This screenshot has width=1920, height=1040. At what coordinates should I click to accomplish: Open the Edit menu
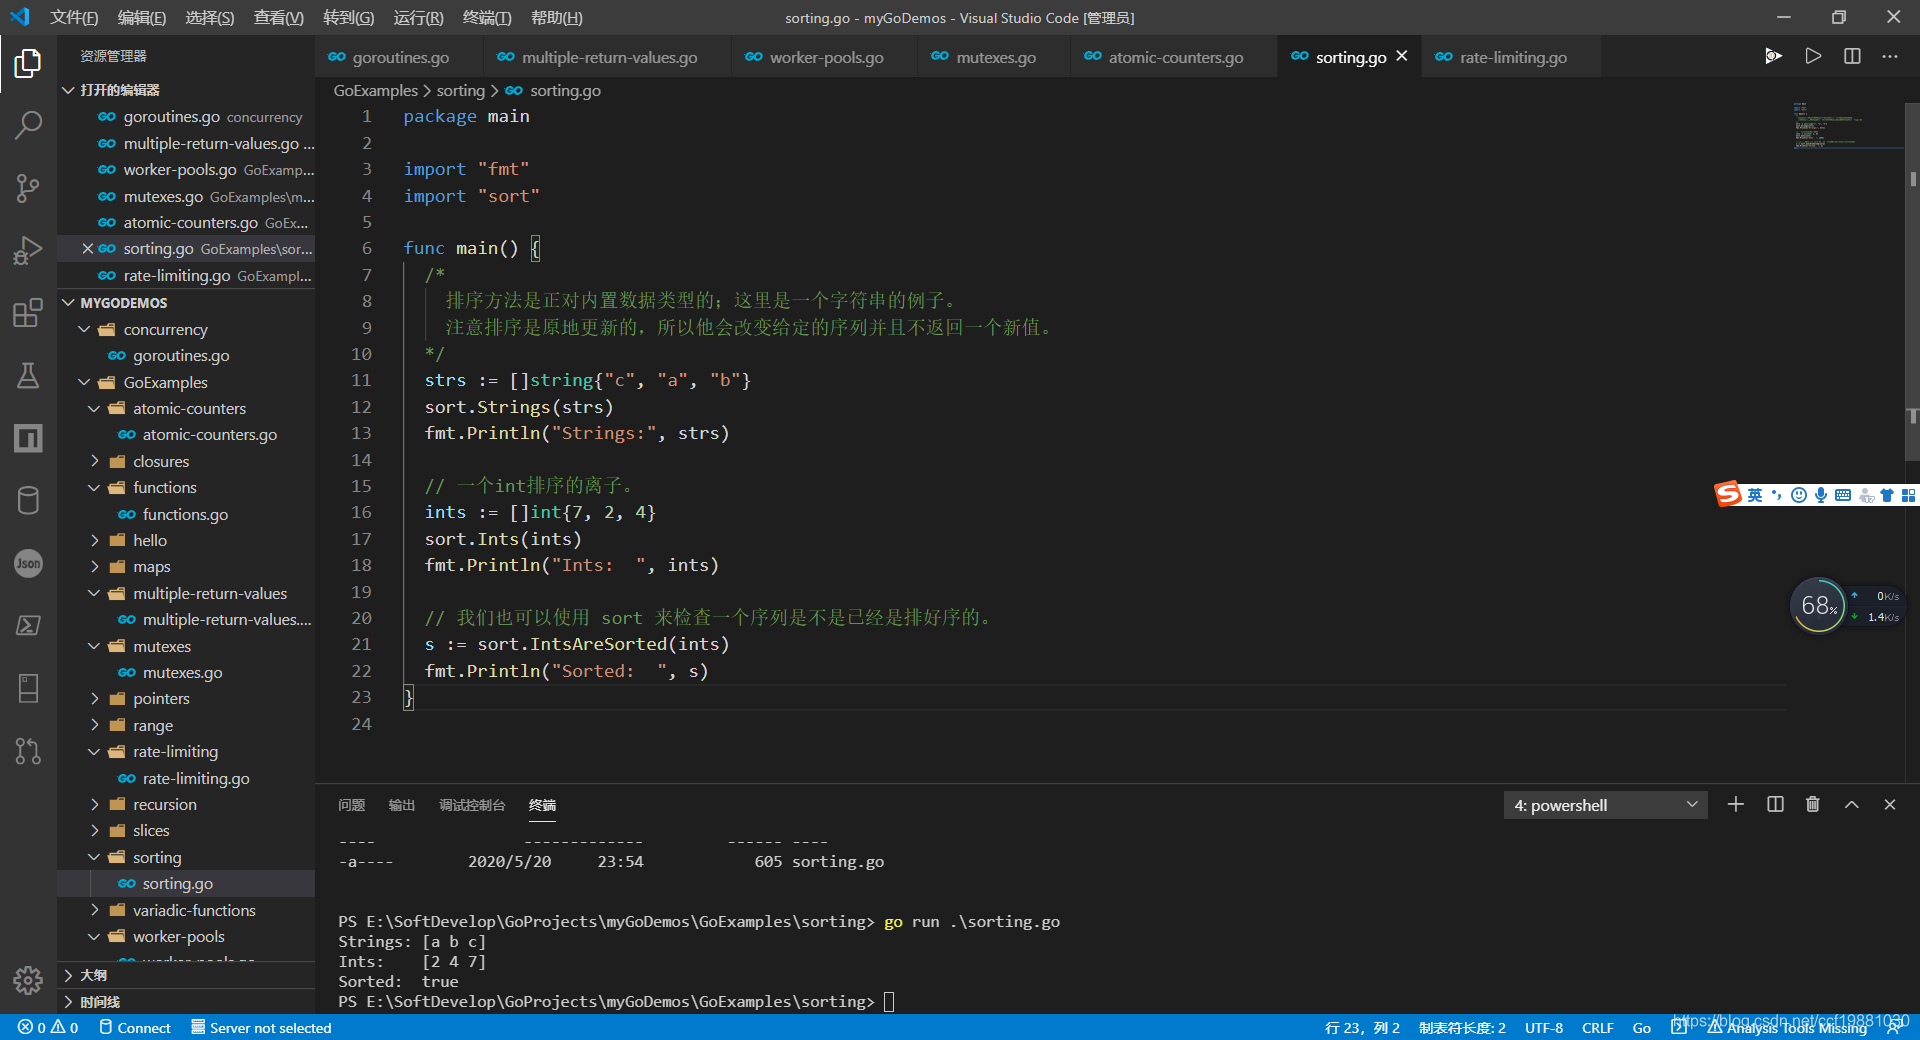click(x=142, y=17)
